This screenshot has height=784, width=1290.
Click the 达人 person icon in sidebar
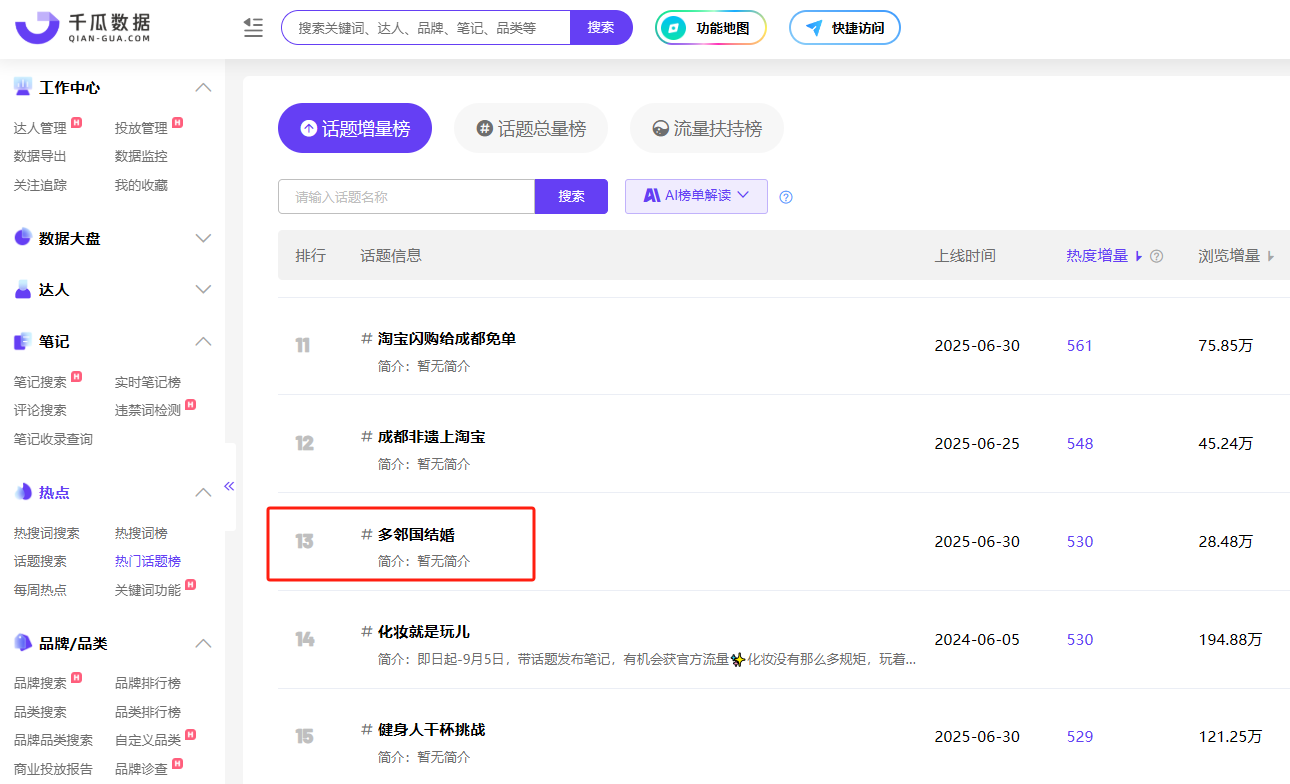point(22,290)
